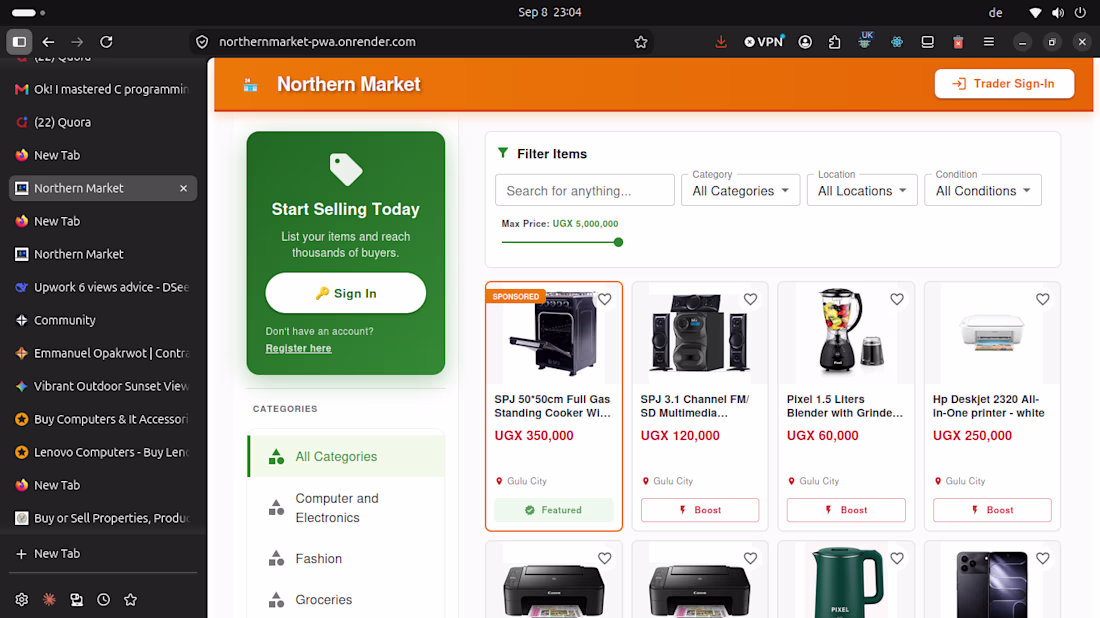The image size is (1100, 618).
Task: Open the system network wifi icon
Action: pyautogui.click(x=1035, y=13)
